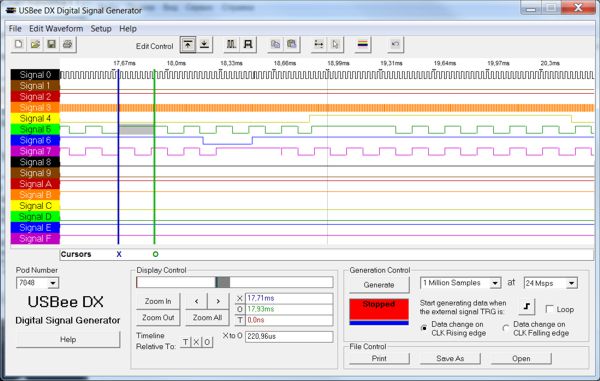Click the File Control Print button
The image size is (600, 381).
coord(379,359)
